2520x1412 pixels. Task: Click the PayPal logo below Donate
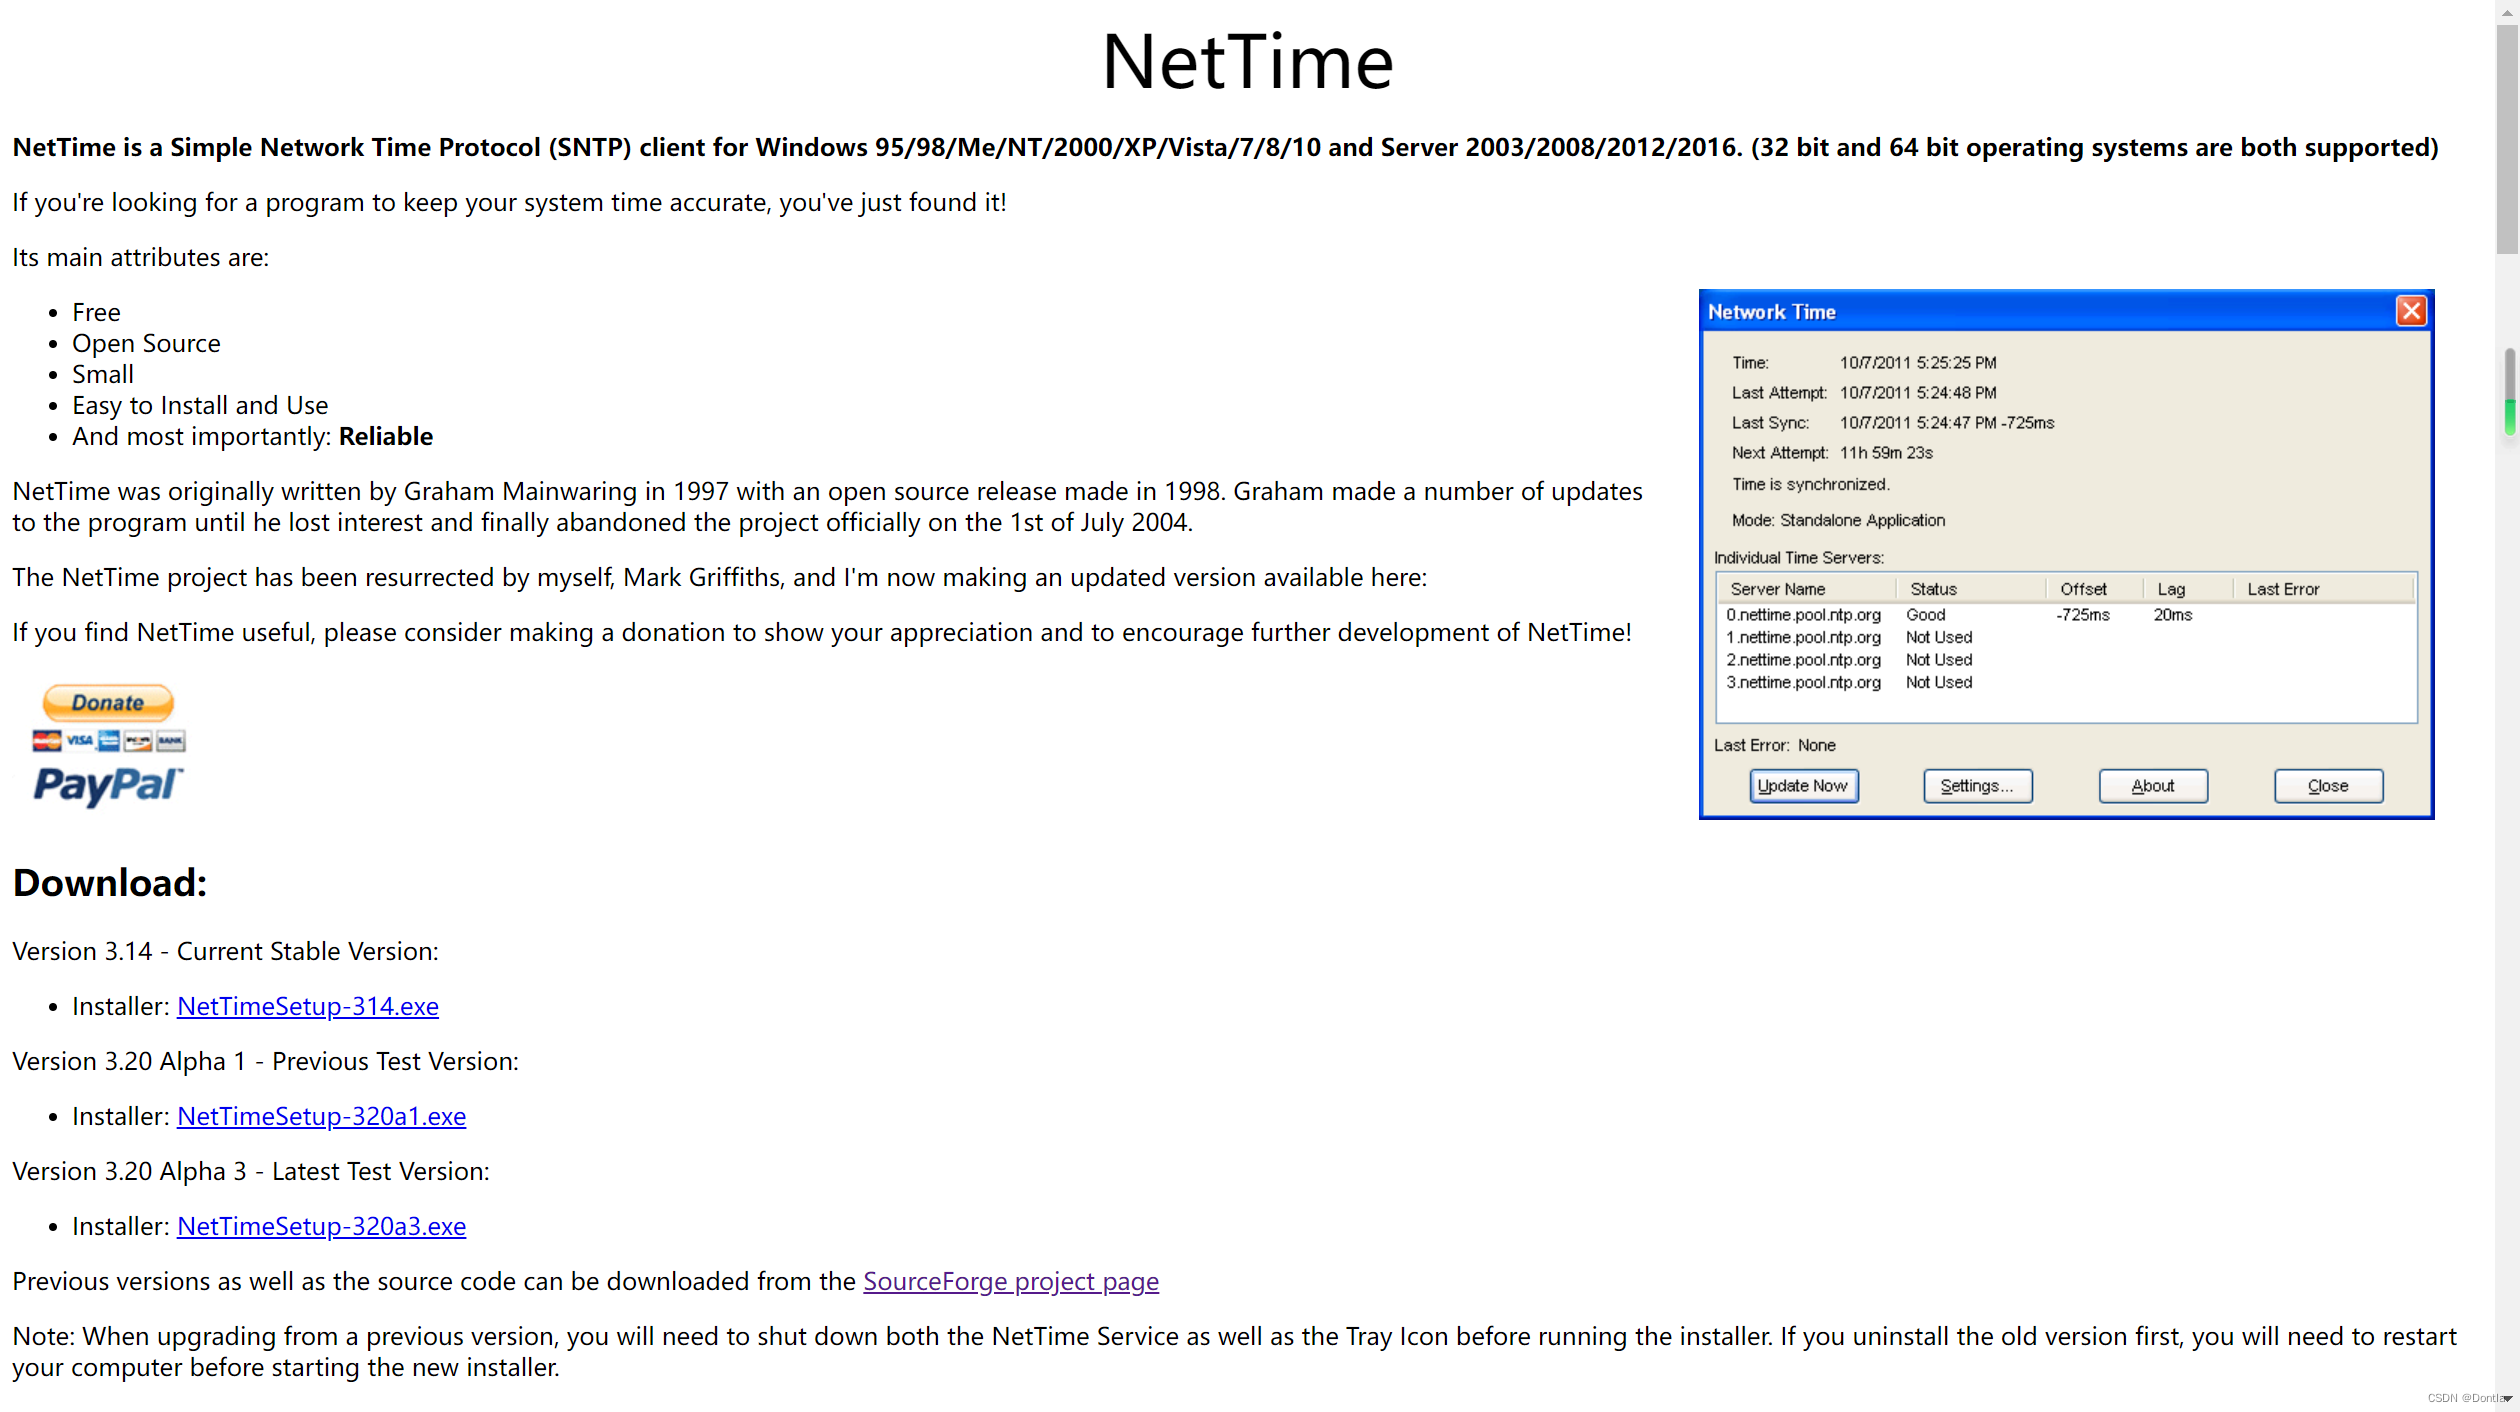click(108, 786)
